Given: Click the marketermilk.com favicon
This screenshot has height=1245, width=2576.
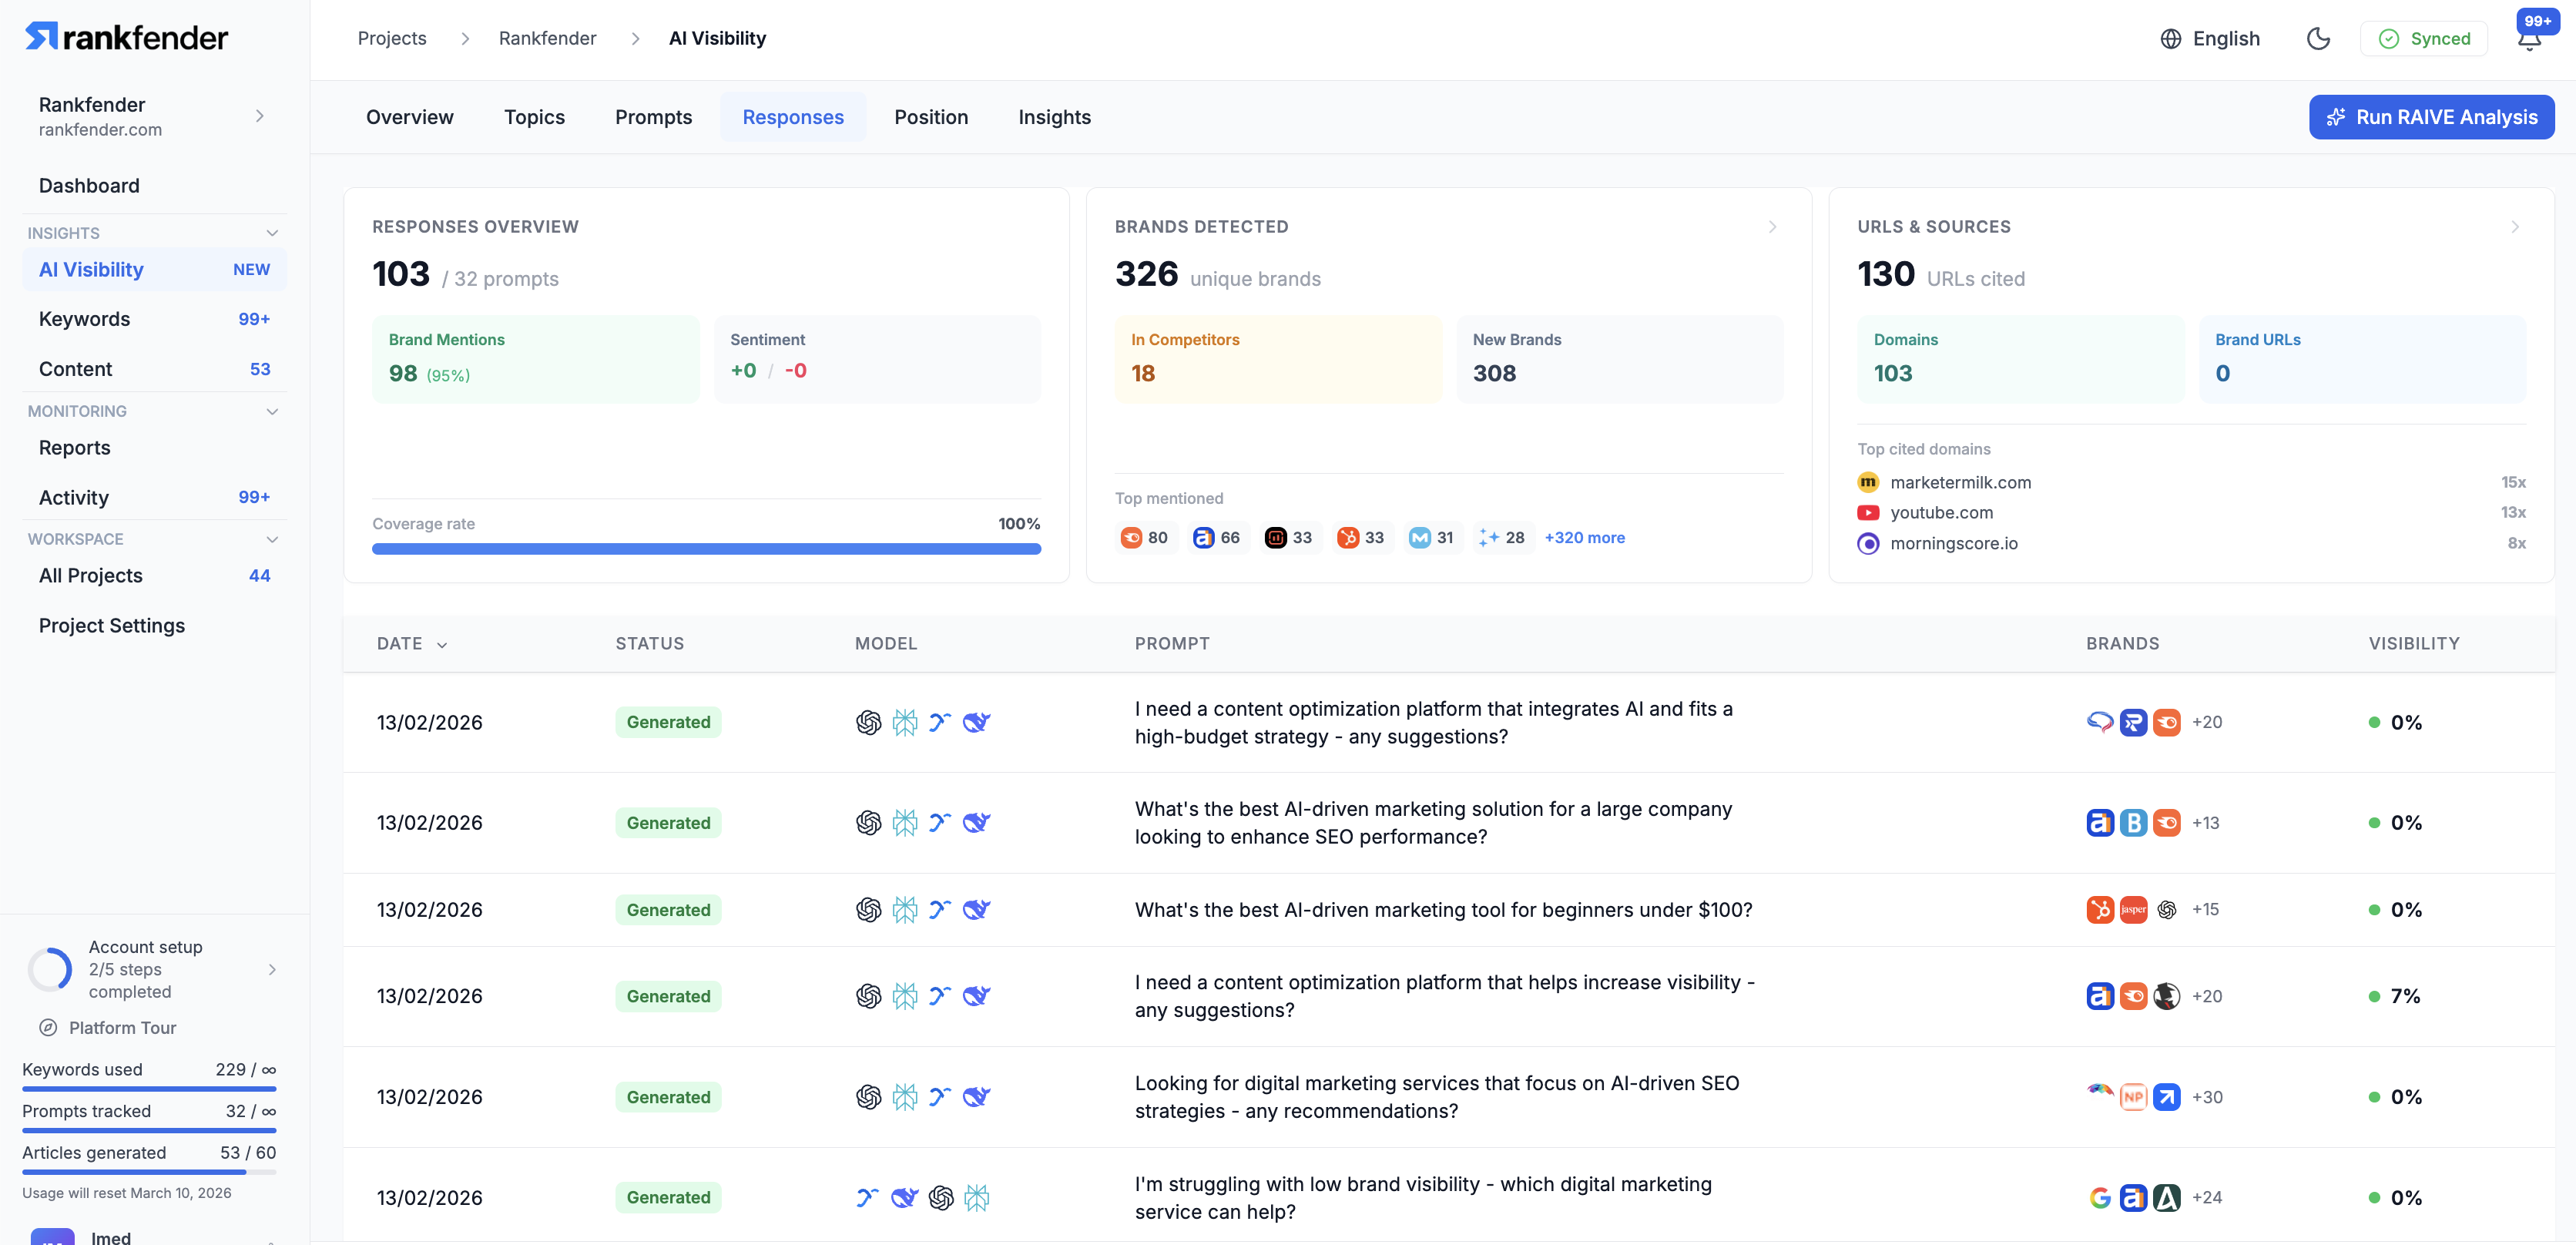Looking at the screenshot, I should (x=1867, y=482).
